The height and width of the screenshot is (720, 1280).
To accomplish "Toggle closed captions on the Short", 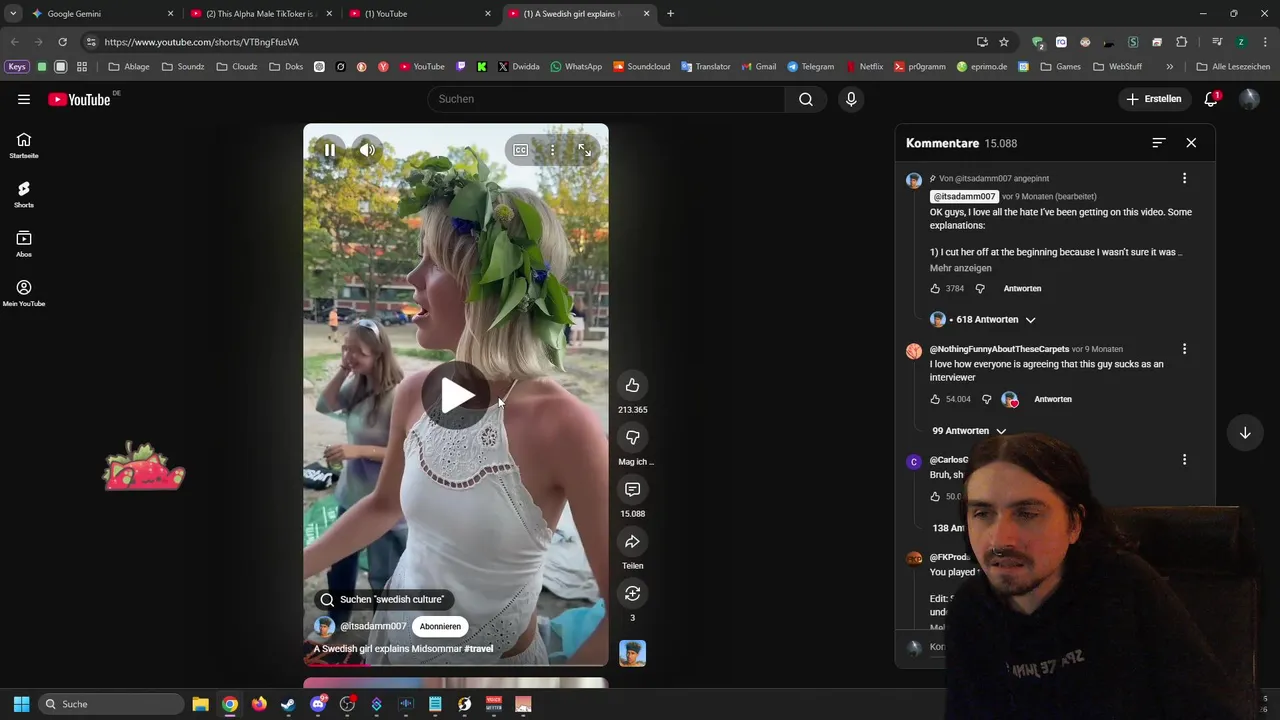I will (x=521, y=150).
